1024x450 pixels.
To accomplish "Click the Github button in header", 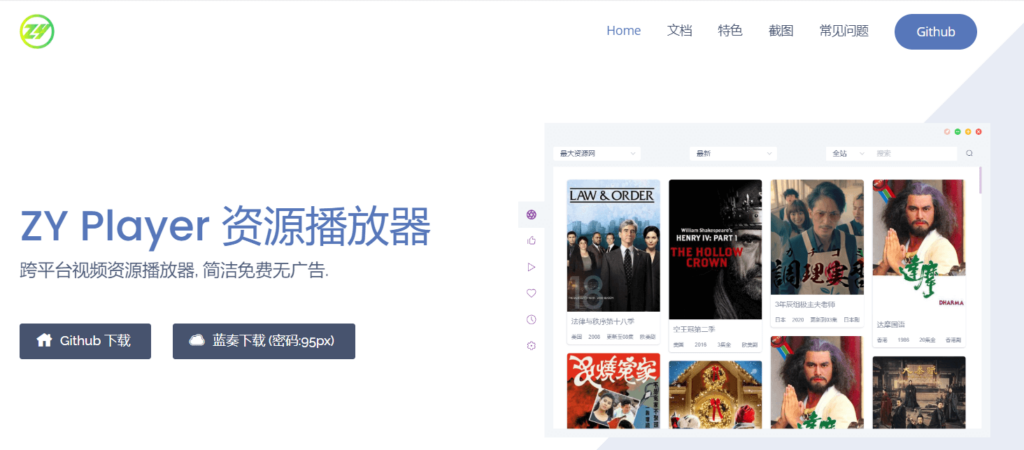I will tap(935, 32).
